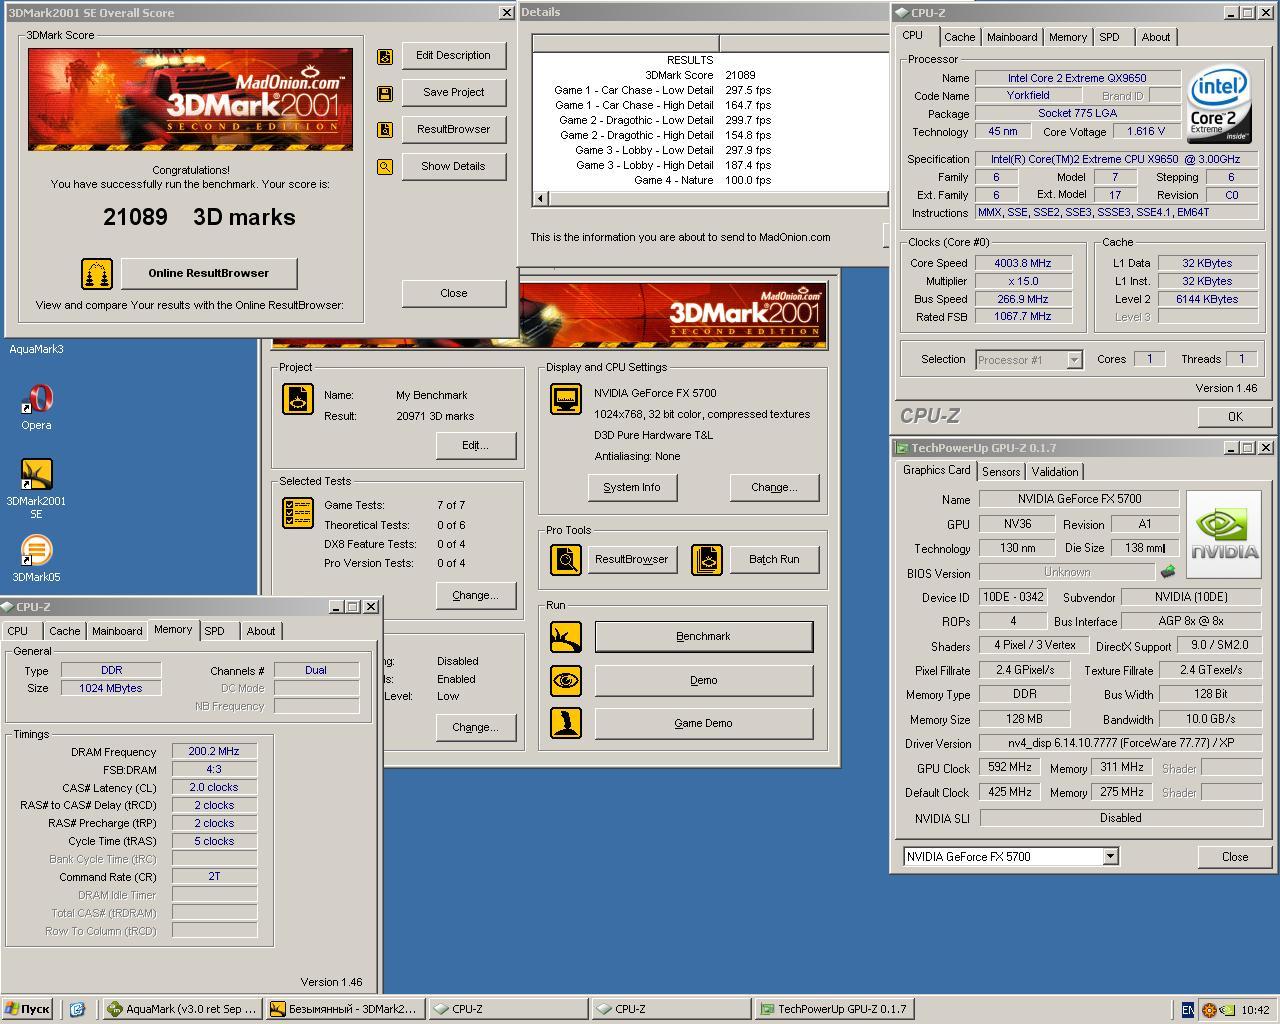Click the EN language indicator in tray

[x=1187, y=1010]
